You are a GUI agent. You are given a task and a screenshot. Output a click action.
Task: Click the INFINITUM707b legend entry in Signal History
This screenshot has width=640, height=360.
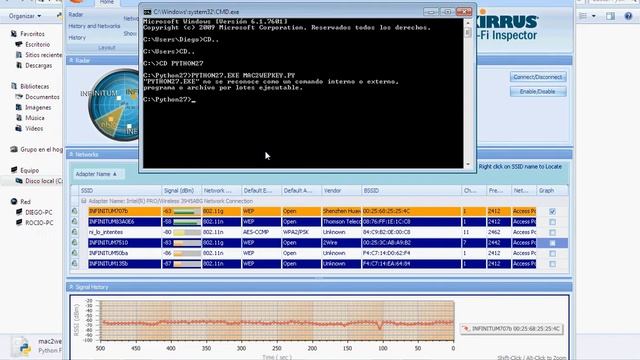511,329
